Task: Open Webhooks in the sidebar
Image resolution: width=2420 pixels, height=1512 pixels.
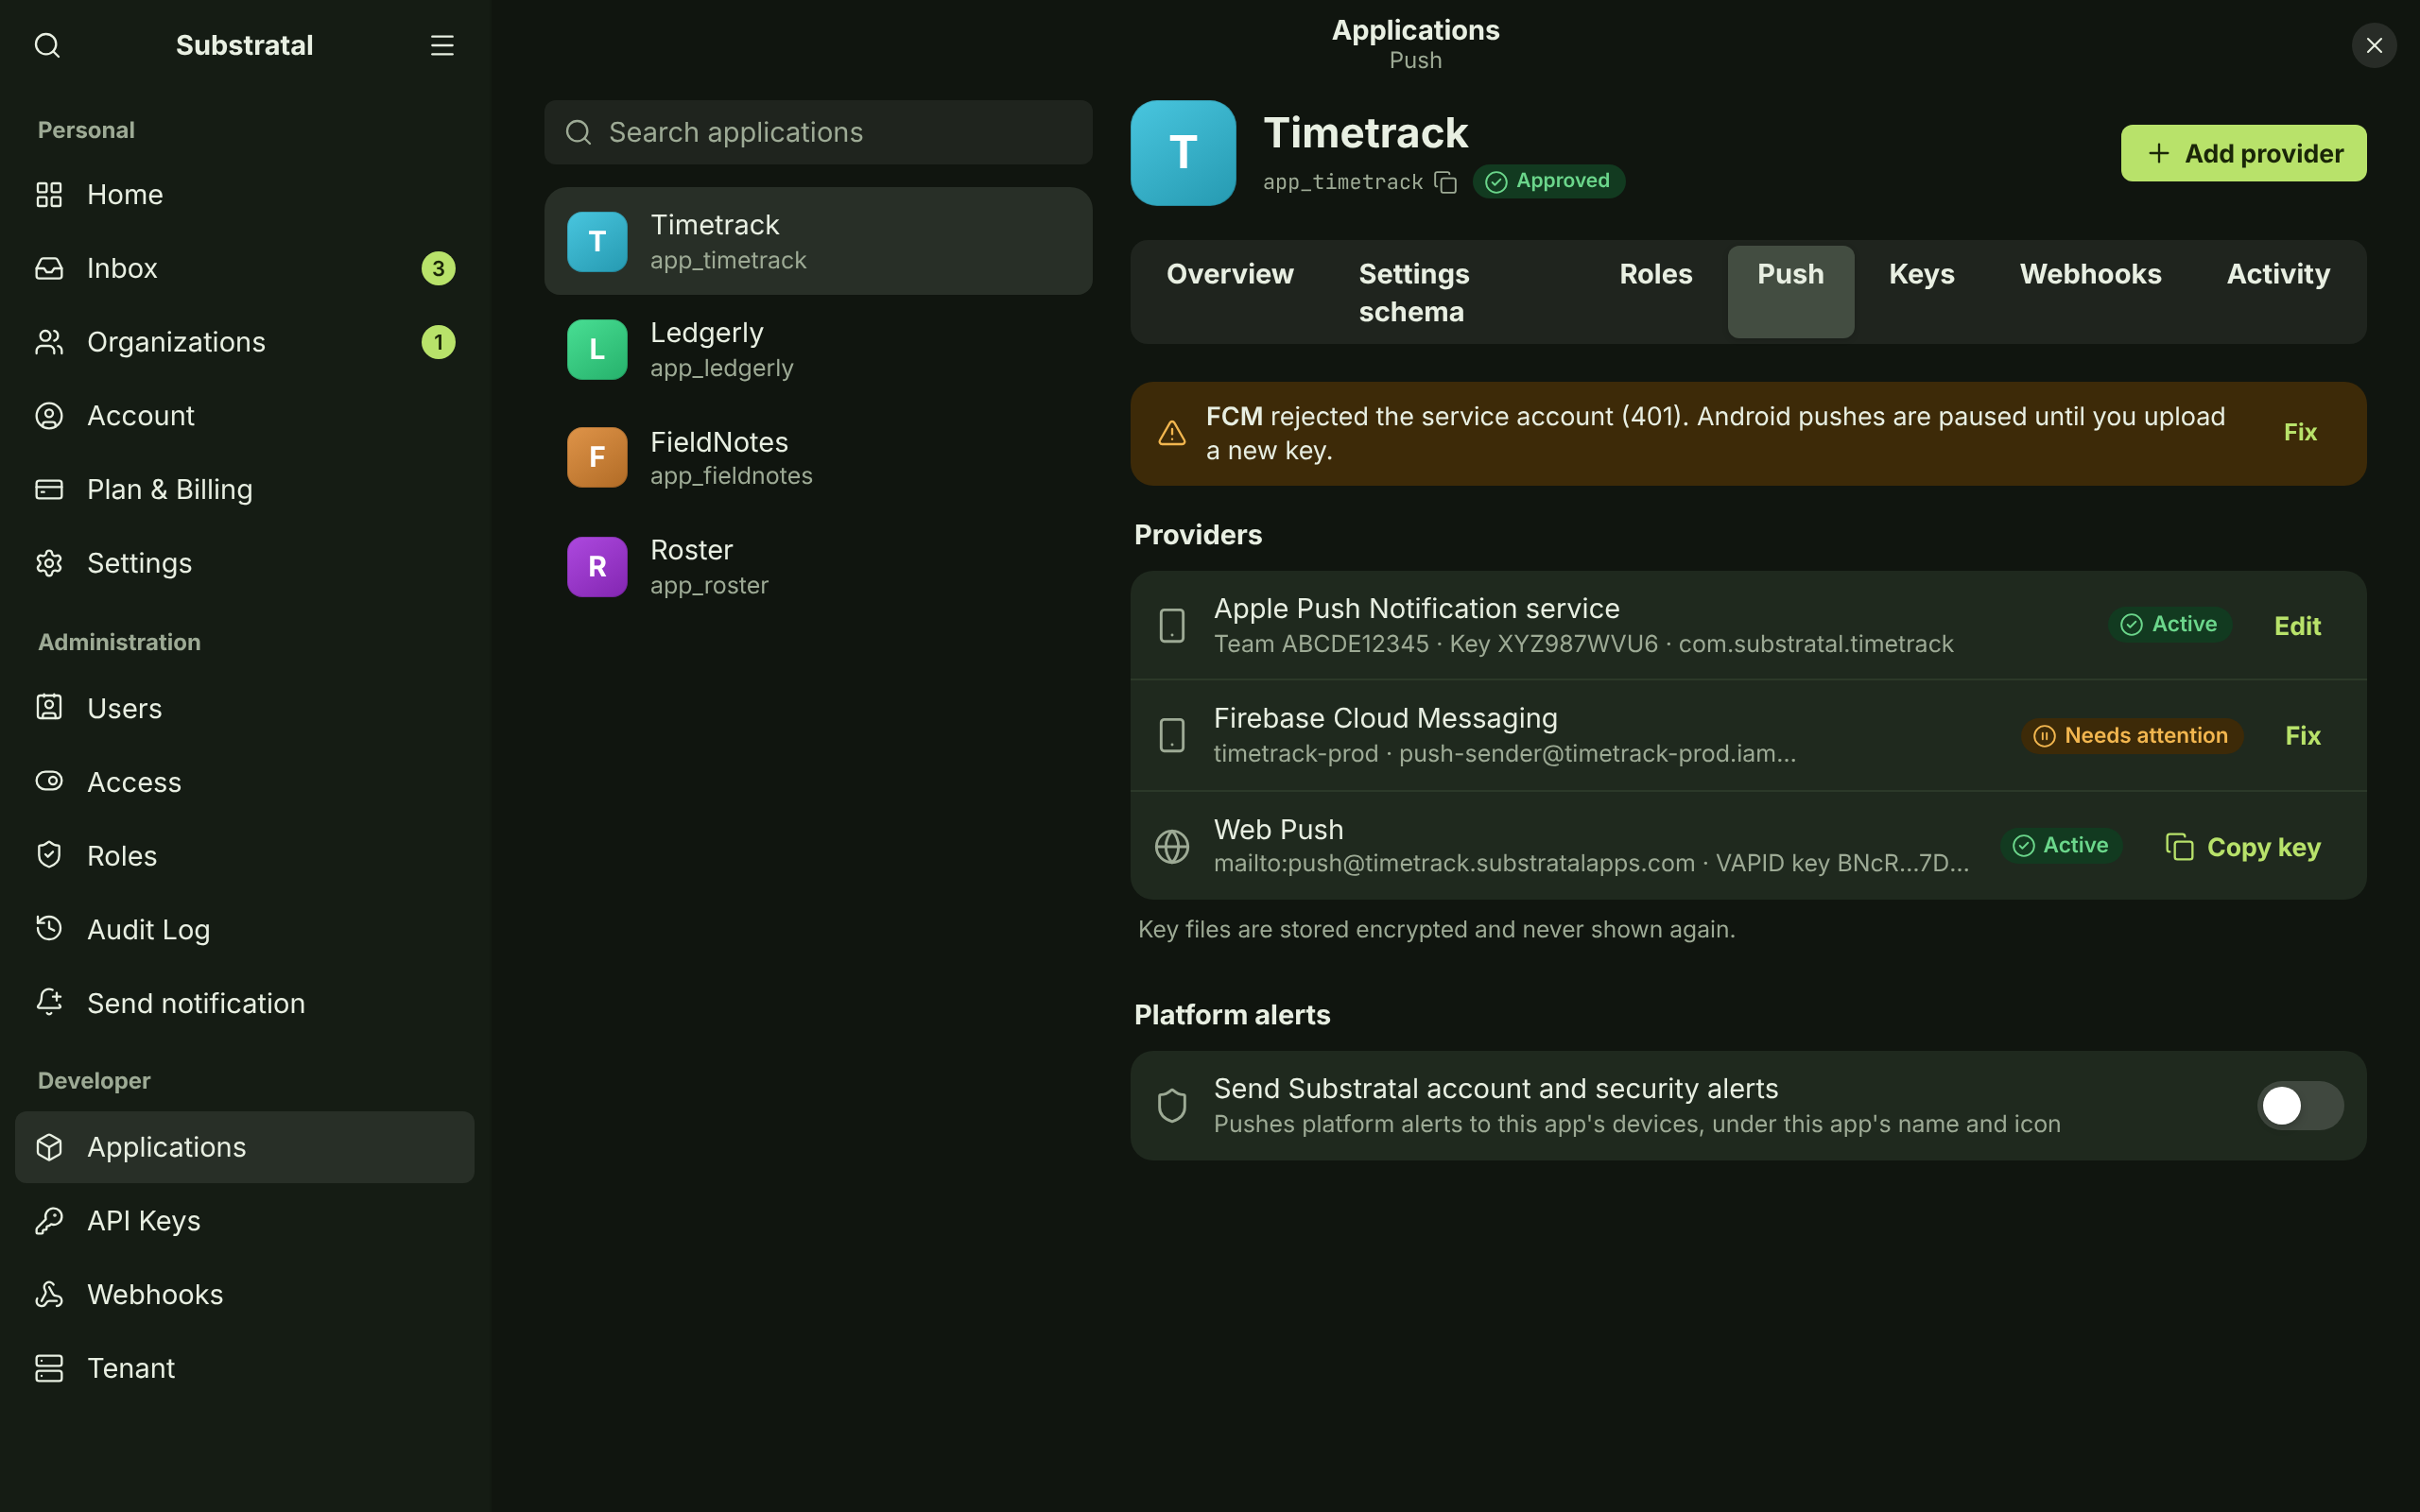Action: [245, 1294]
